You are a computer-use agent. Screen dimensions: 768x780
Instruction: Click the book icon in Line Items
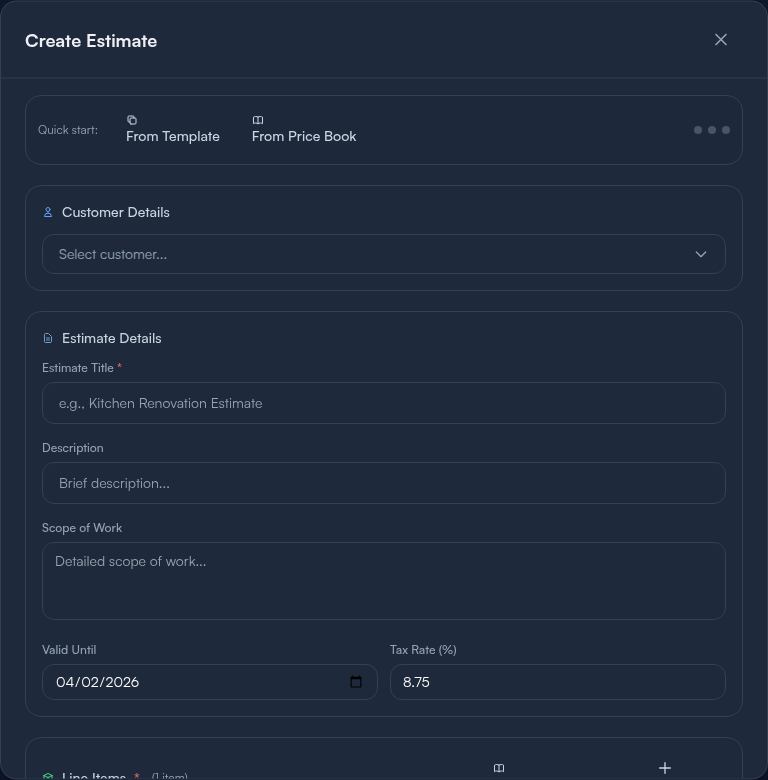[x=499, y=768]
